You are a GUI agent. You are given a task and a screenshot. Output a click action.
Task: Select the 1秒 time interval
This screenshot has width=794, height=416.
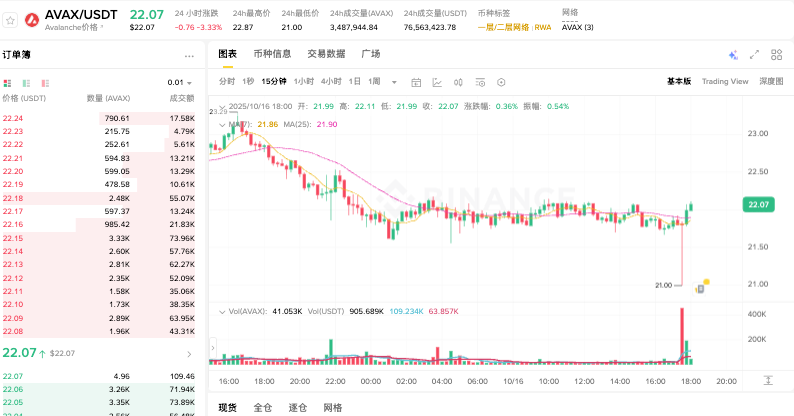click(248, 81)
